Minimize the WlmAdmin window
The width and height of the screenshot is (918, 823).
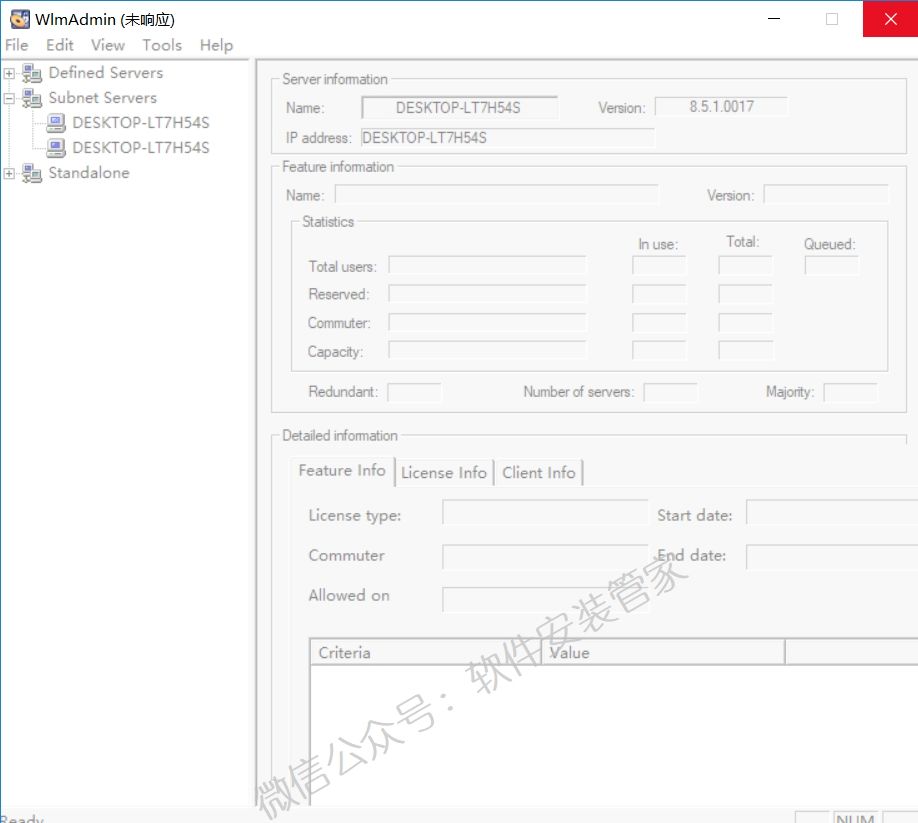click(774, 19)
